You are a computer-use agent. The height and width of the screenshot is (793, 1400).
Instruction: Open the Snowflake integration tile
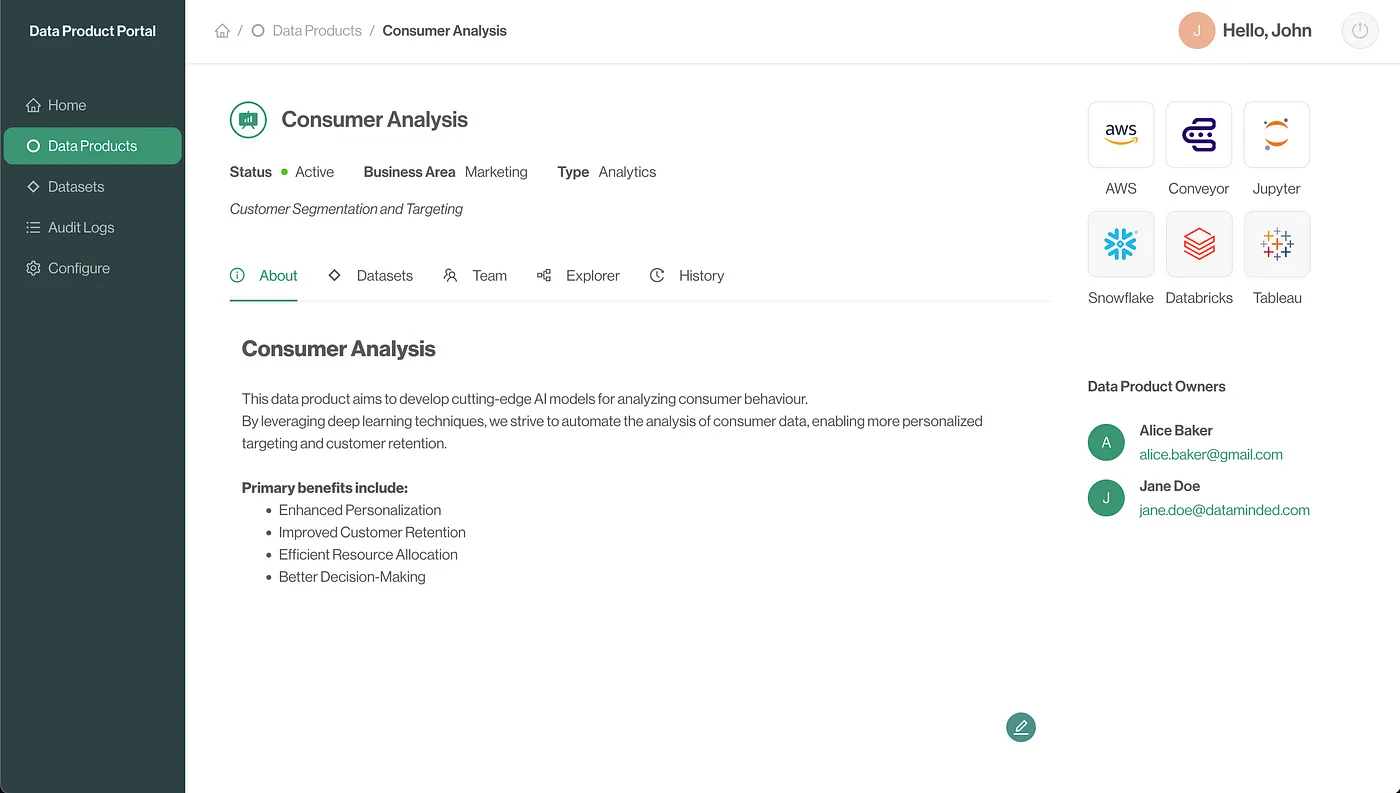click(x=1120, y=244)
